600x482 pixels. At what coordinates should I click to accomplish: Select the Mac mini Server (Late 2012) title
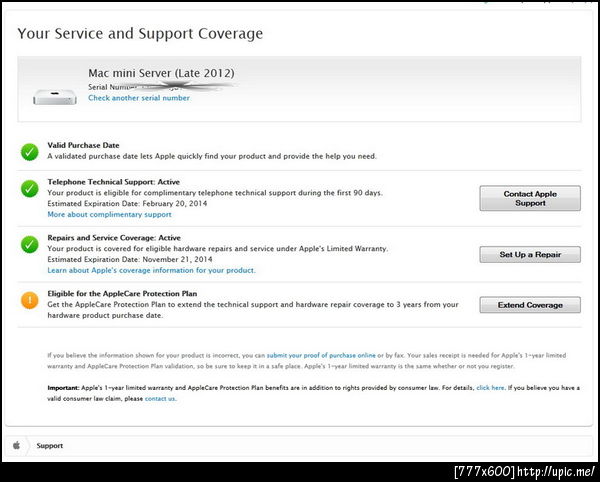[161, 73]
